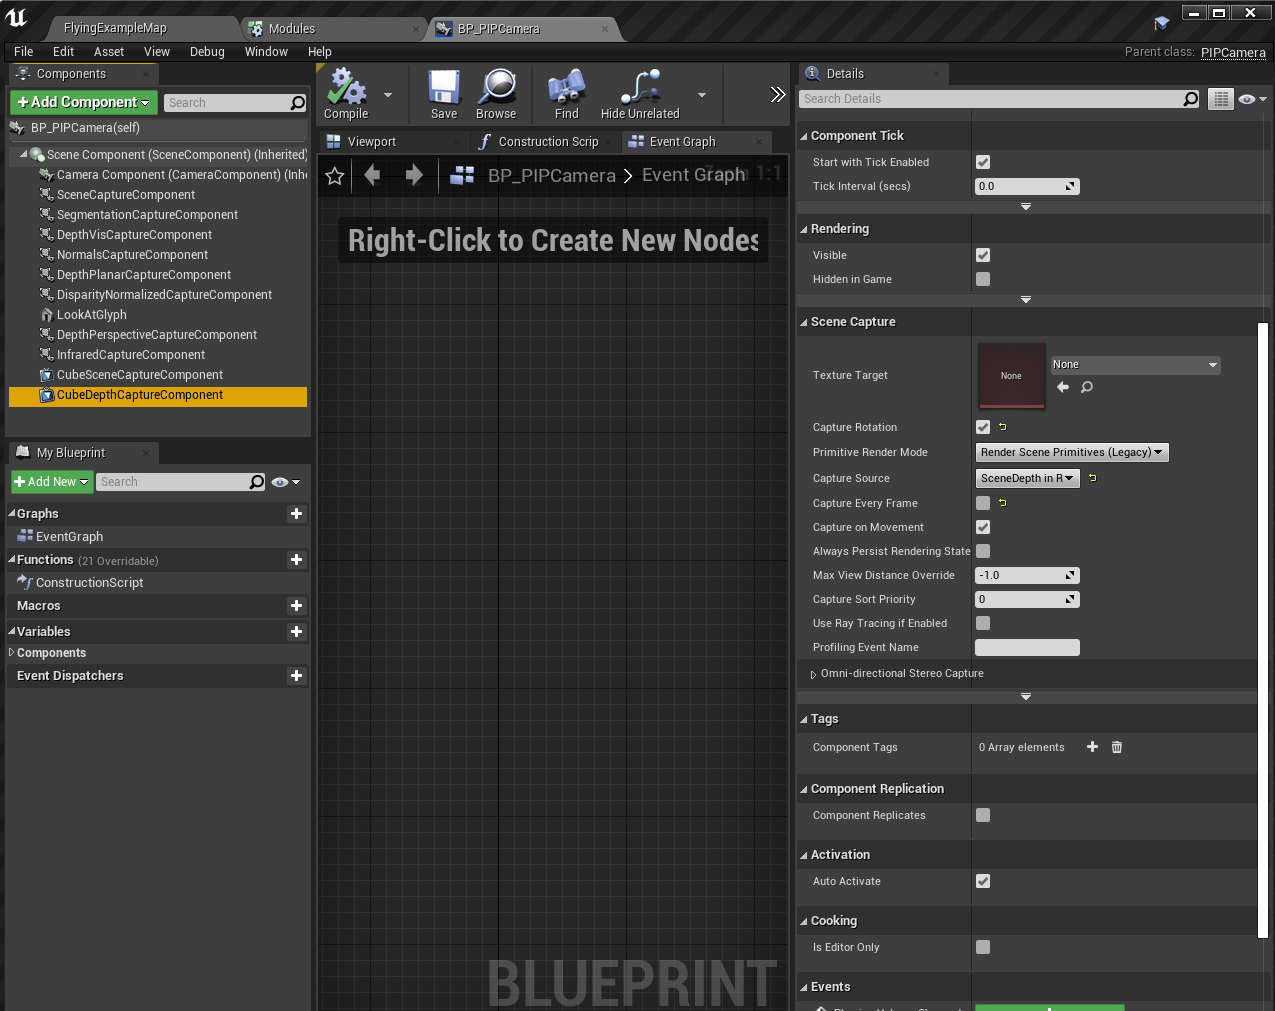1275x1011 pixels.
Task: Add a new variable with plus icon
Action: click(x=296, y=632)
